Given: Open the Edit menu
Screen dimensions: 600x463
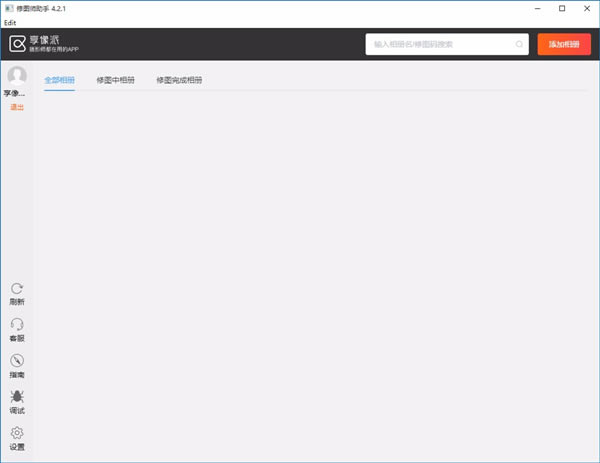Looking at the screenshot, I should tap(10, 23).
